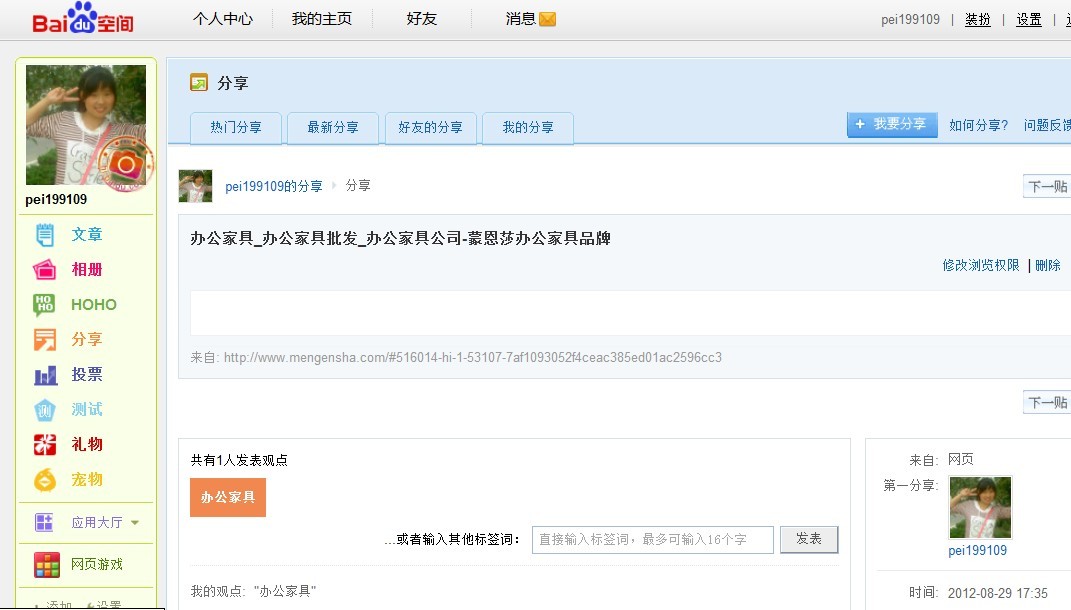Image resolution: width=1071 pixels, height=610 pixels.
Task: Go to 个人中心 in top navigation
Action: (223, 19)
